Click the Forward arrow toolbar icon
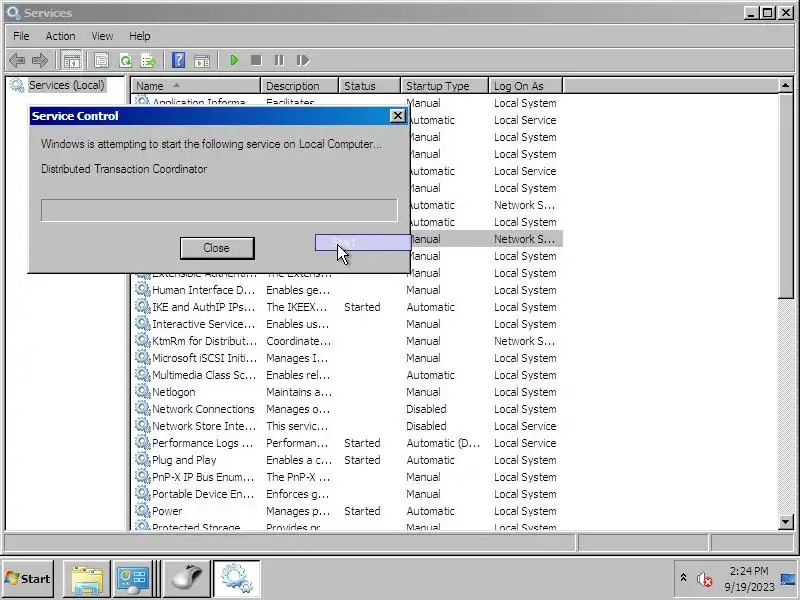The width and height of the screenshot is (800, 600). [40, 60]
